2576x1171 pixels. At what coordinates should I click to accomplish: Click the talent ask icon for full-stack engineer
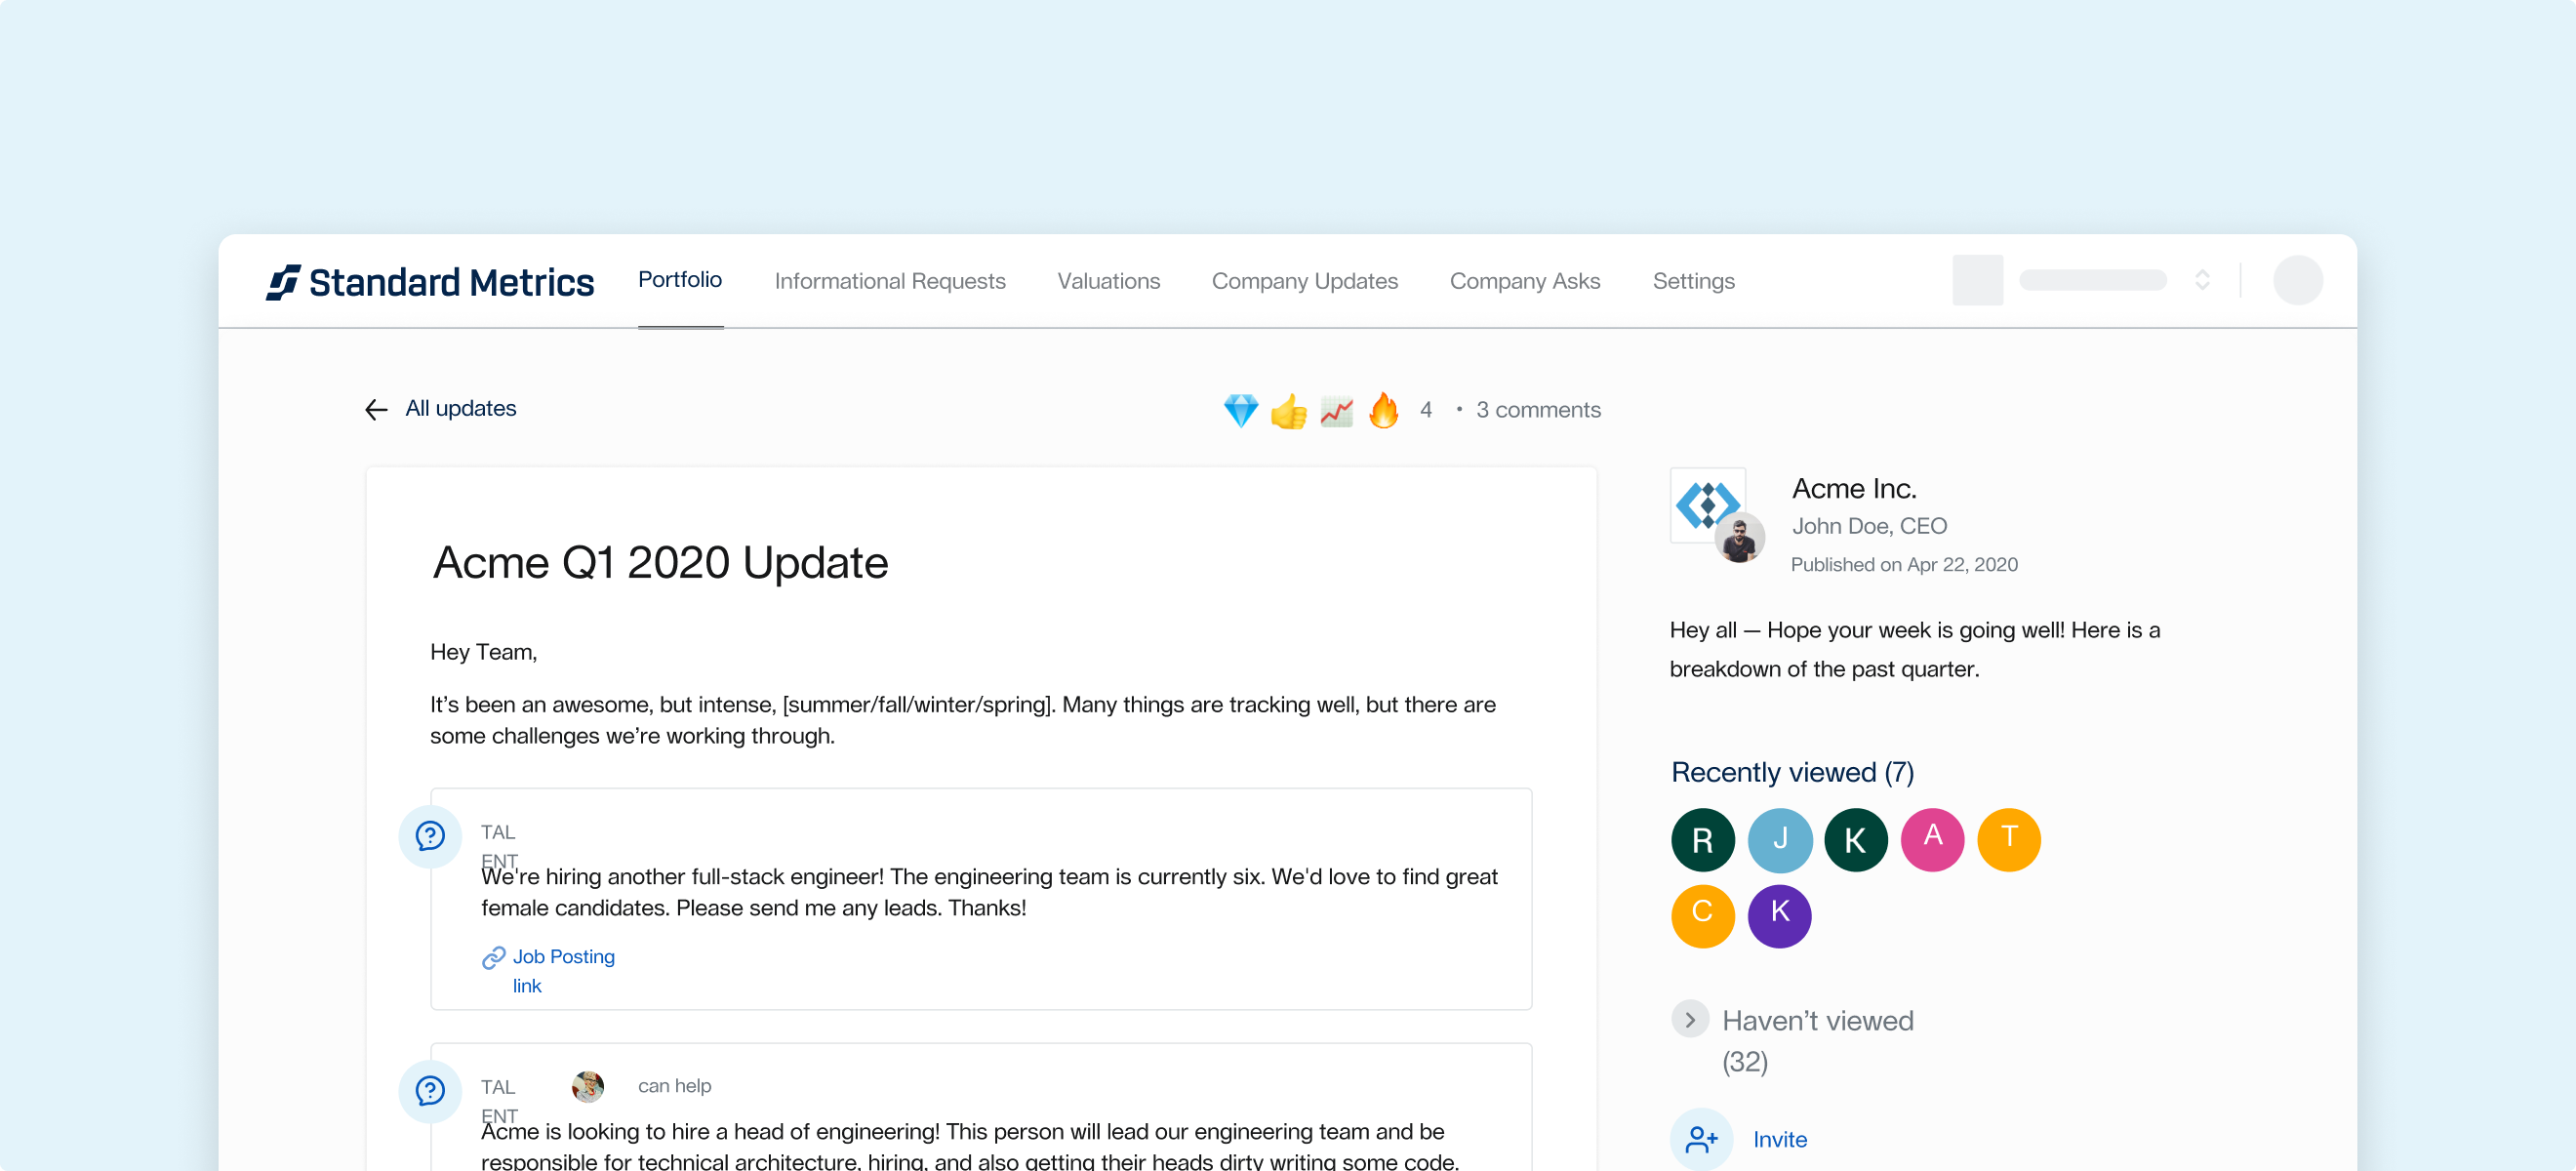pos(430,836)
